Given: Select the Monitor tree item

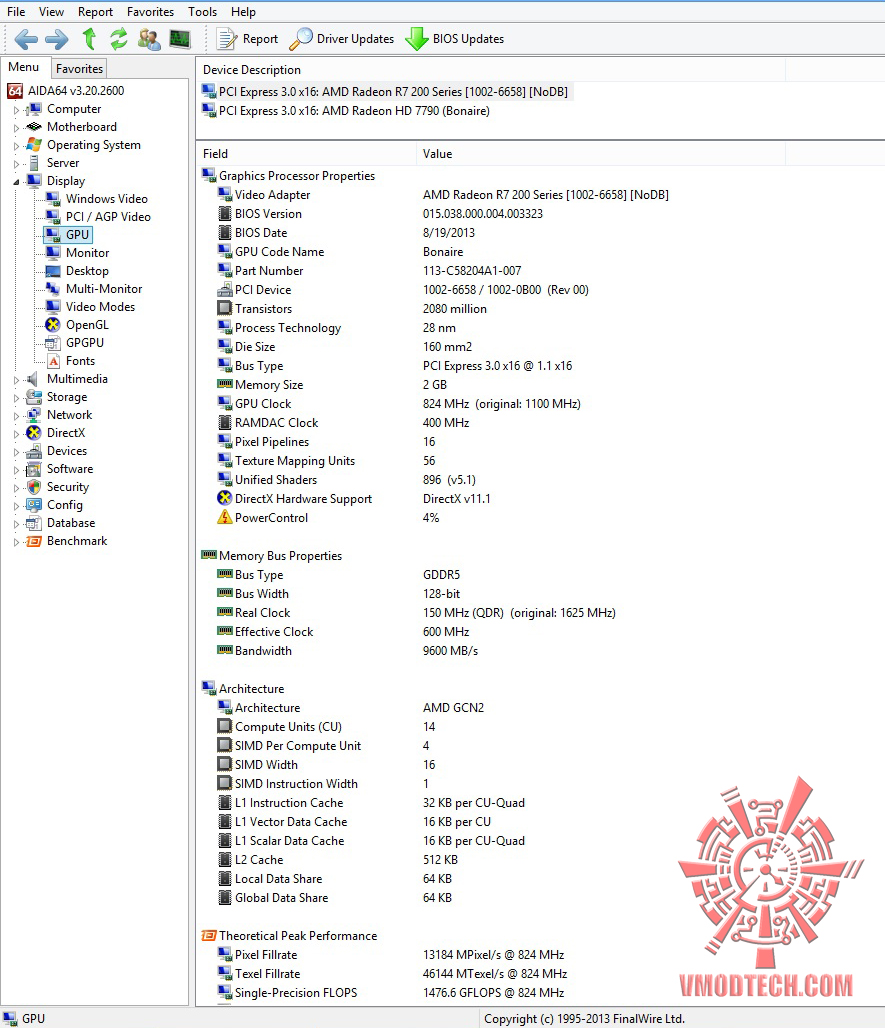Looking at the screenshot, I should (77, 252).
